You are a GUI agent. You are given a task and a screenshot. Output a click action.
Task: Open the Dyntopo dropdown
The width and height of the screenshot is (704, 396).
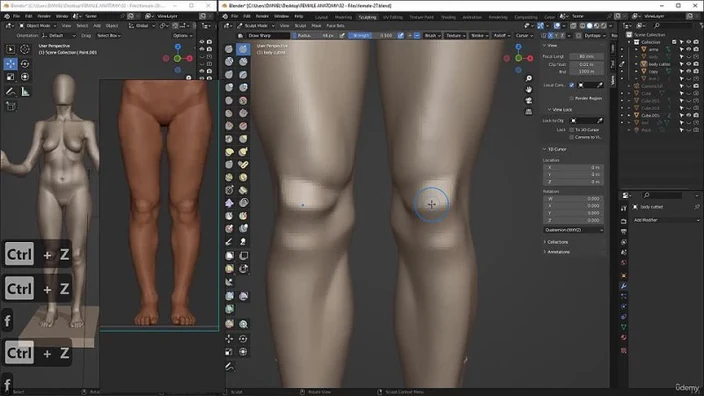[594, 35]
